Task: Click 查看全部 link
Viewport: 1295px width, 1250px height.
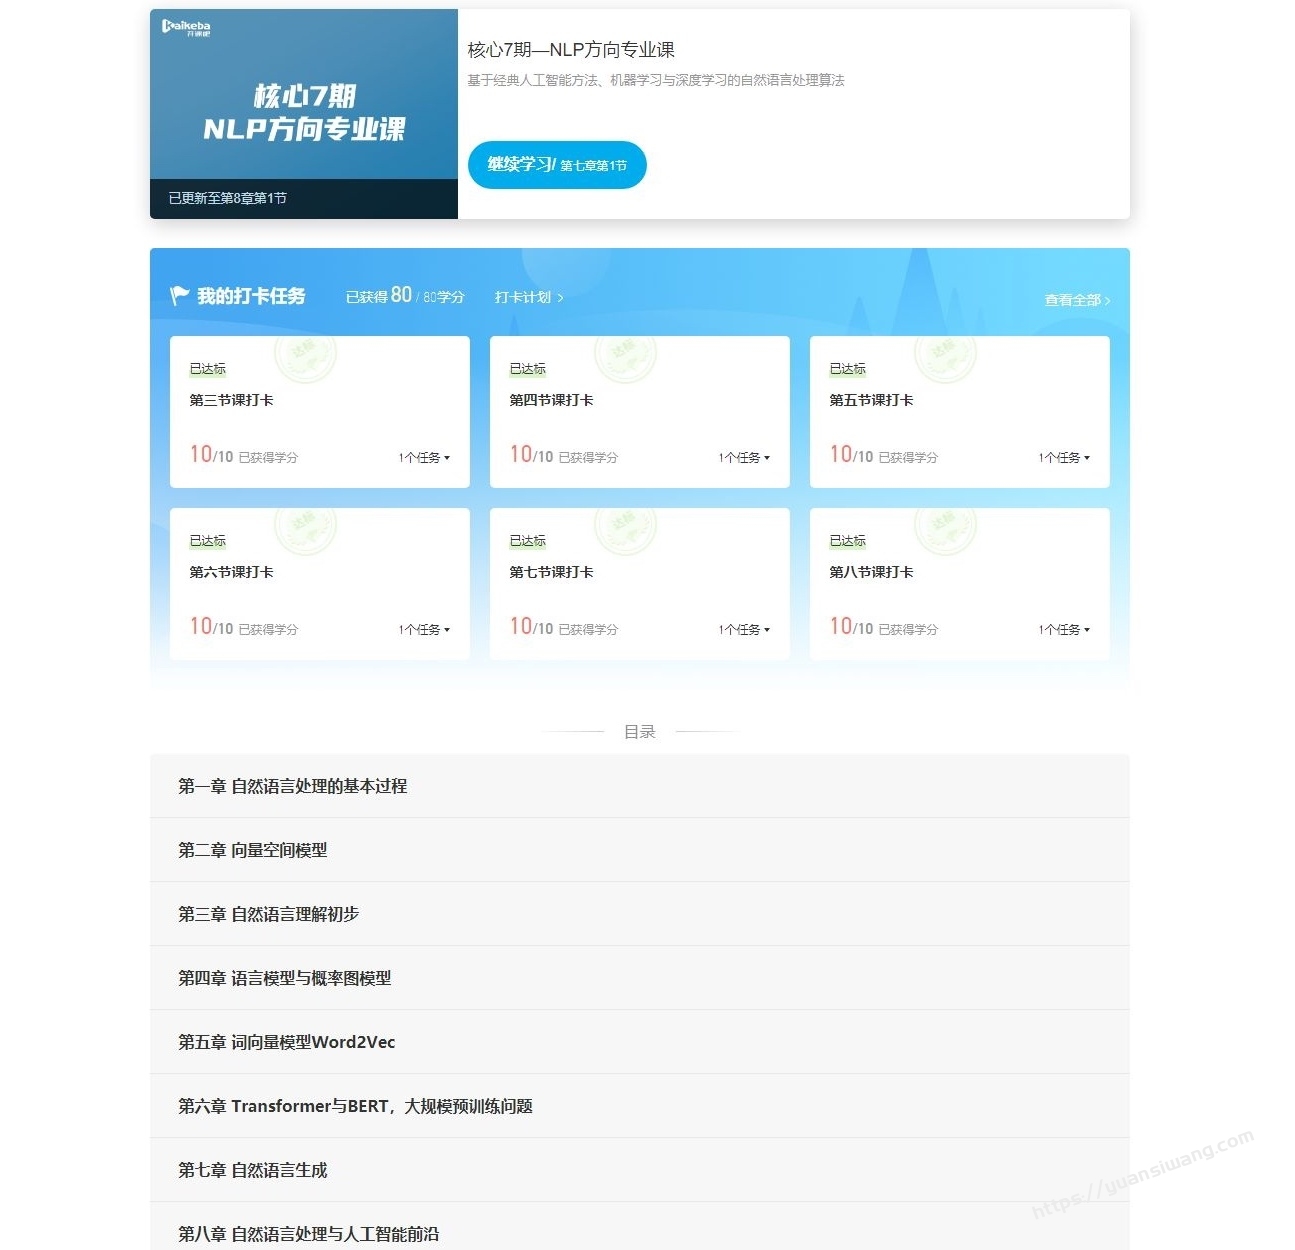Action: [x=1077, y=300]
